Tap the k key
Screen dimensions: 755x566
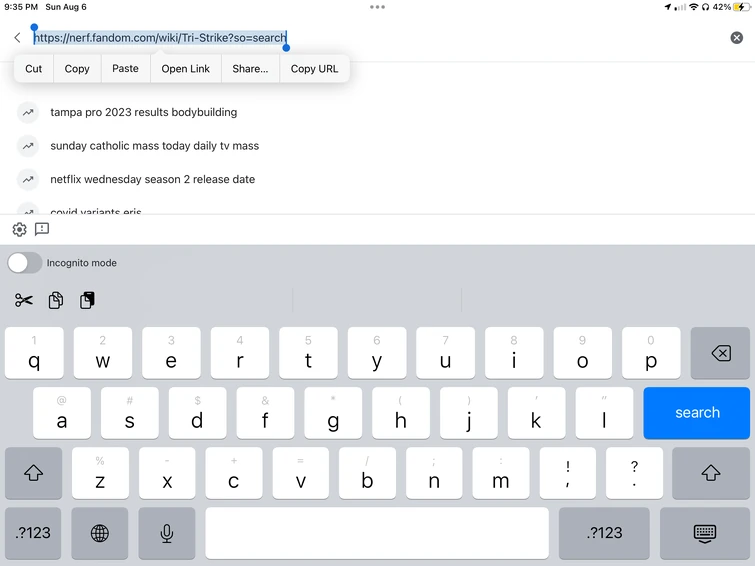(536, 413)
